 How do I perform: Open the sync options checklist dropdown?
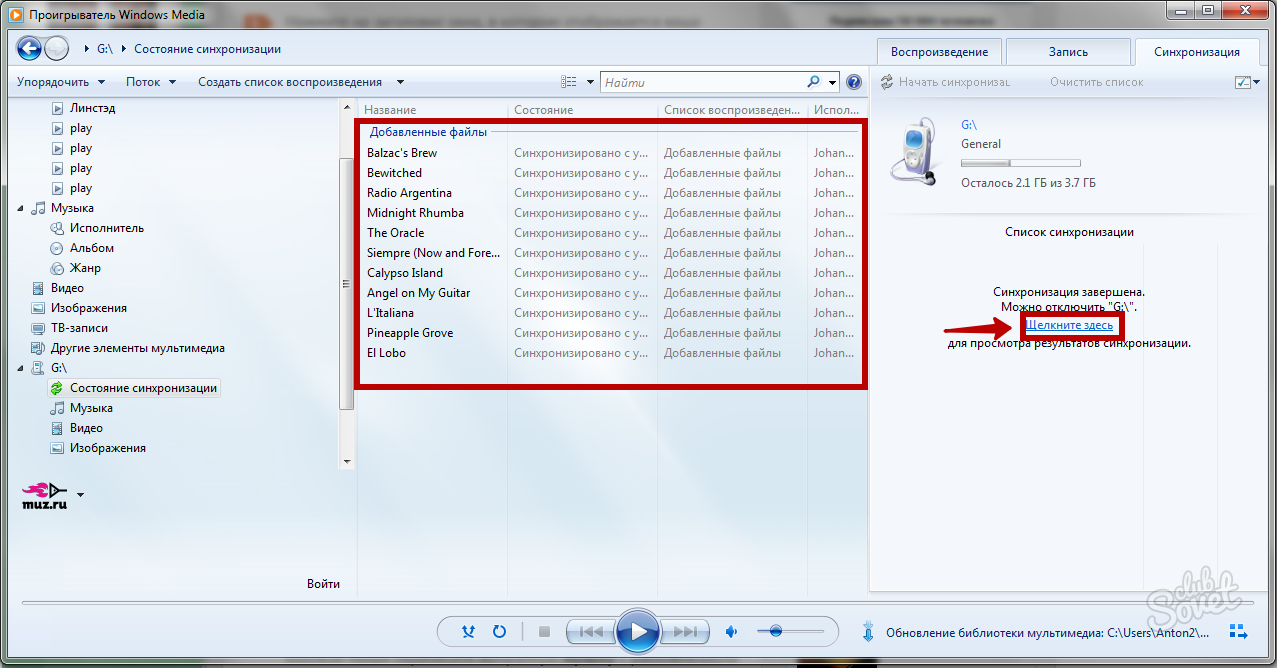tap(1246, 82)
